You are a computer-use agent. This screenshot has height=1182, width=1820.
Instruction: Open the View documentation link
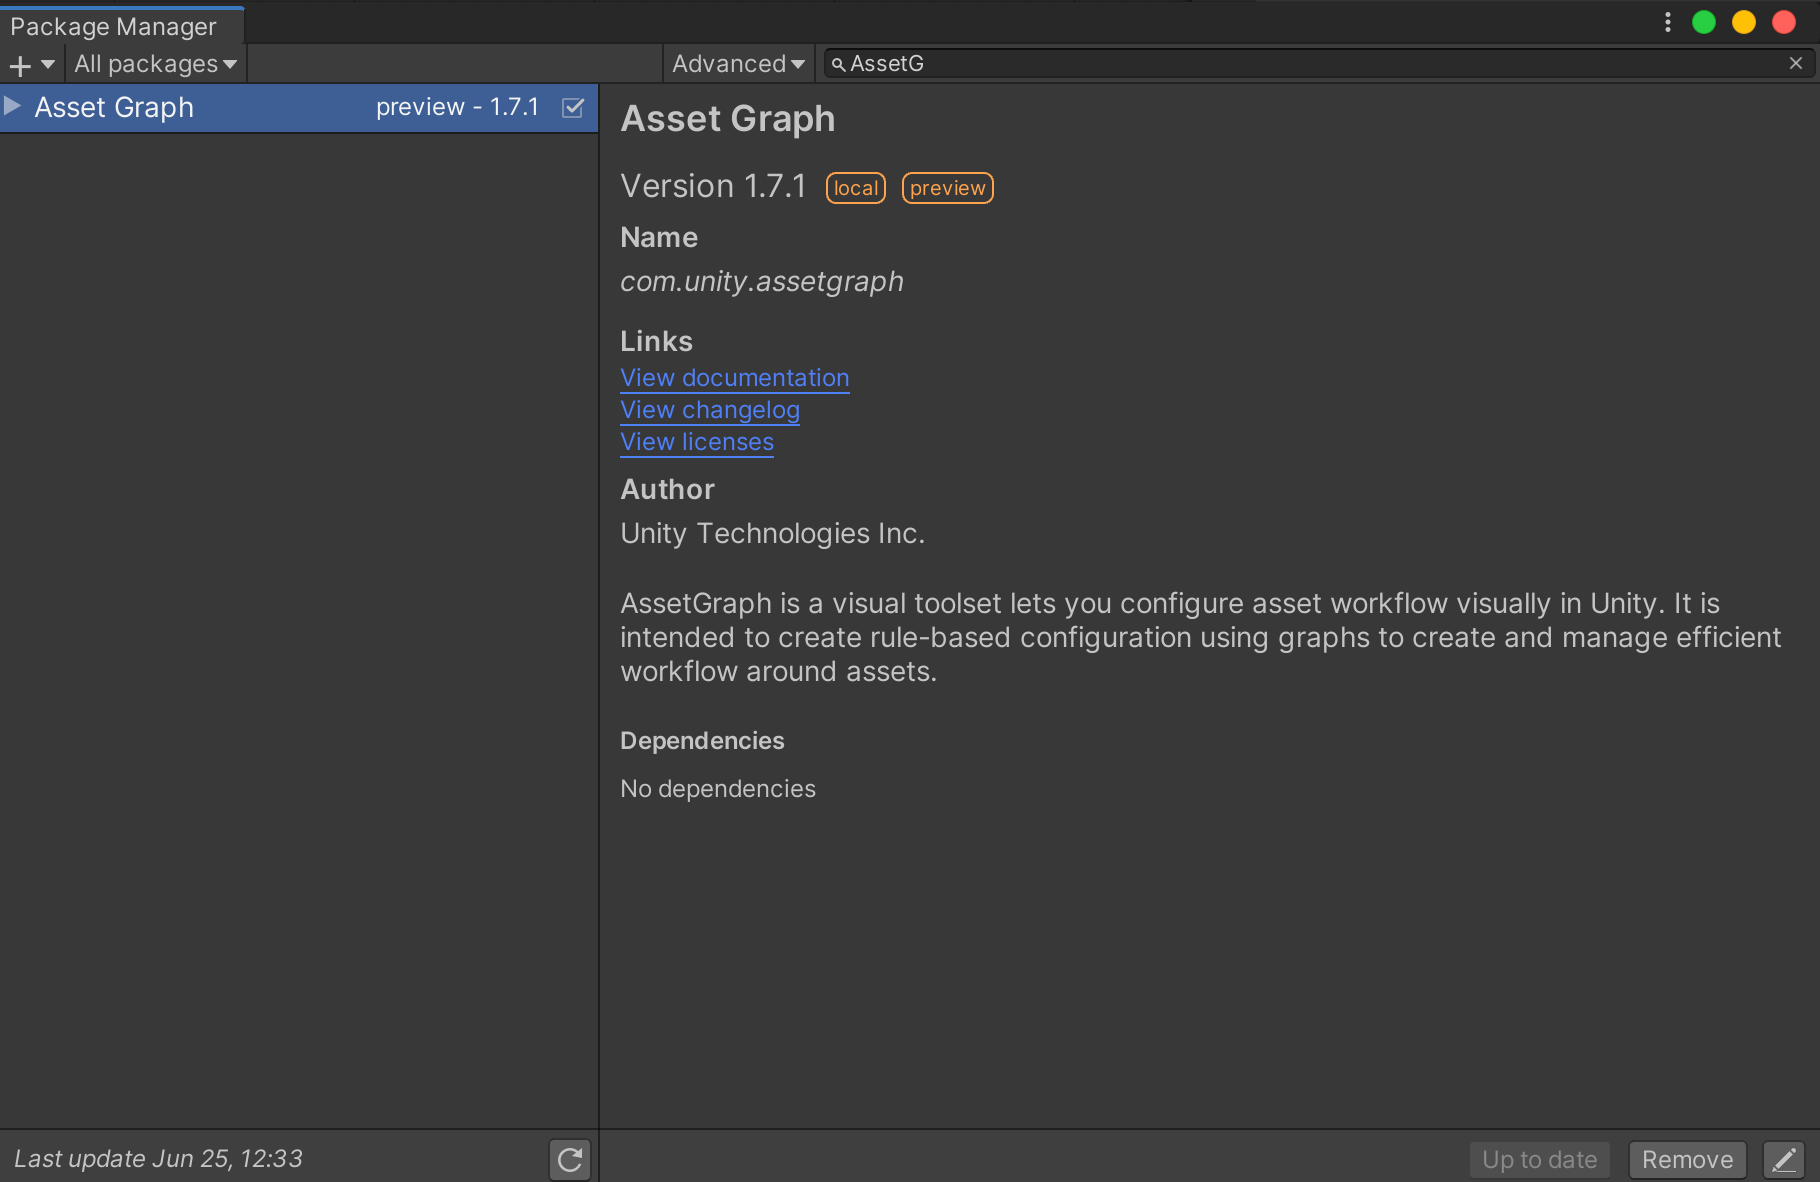coord(734,378)
